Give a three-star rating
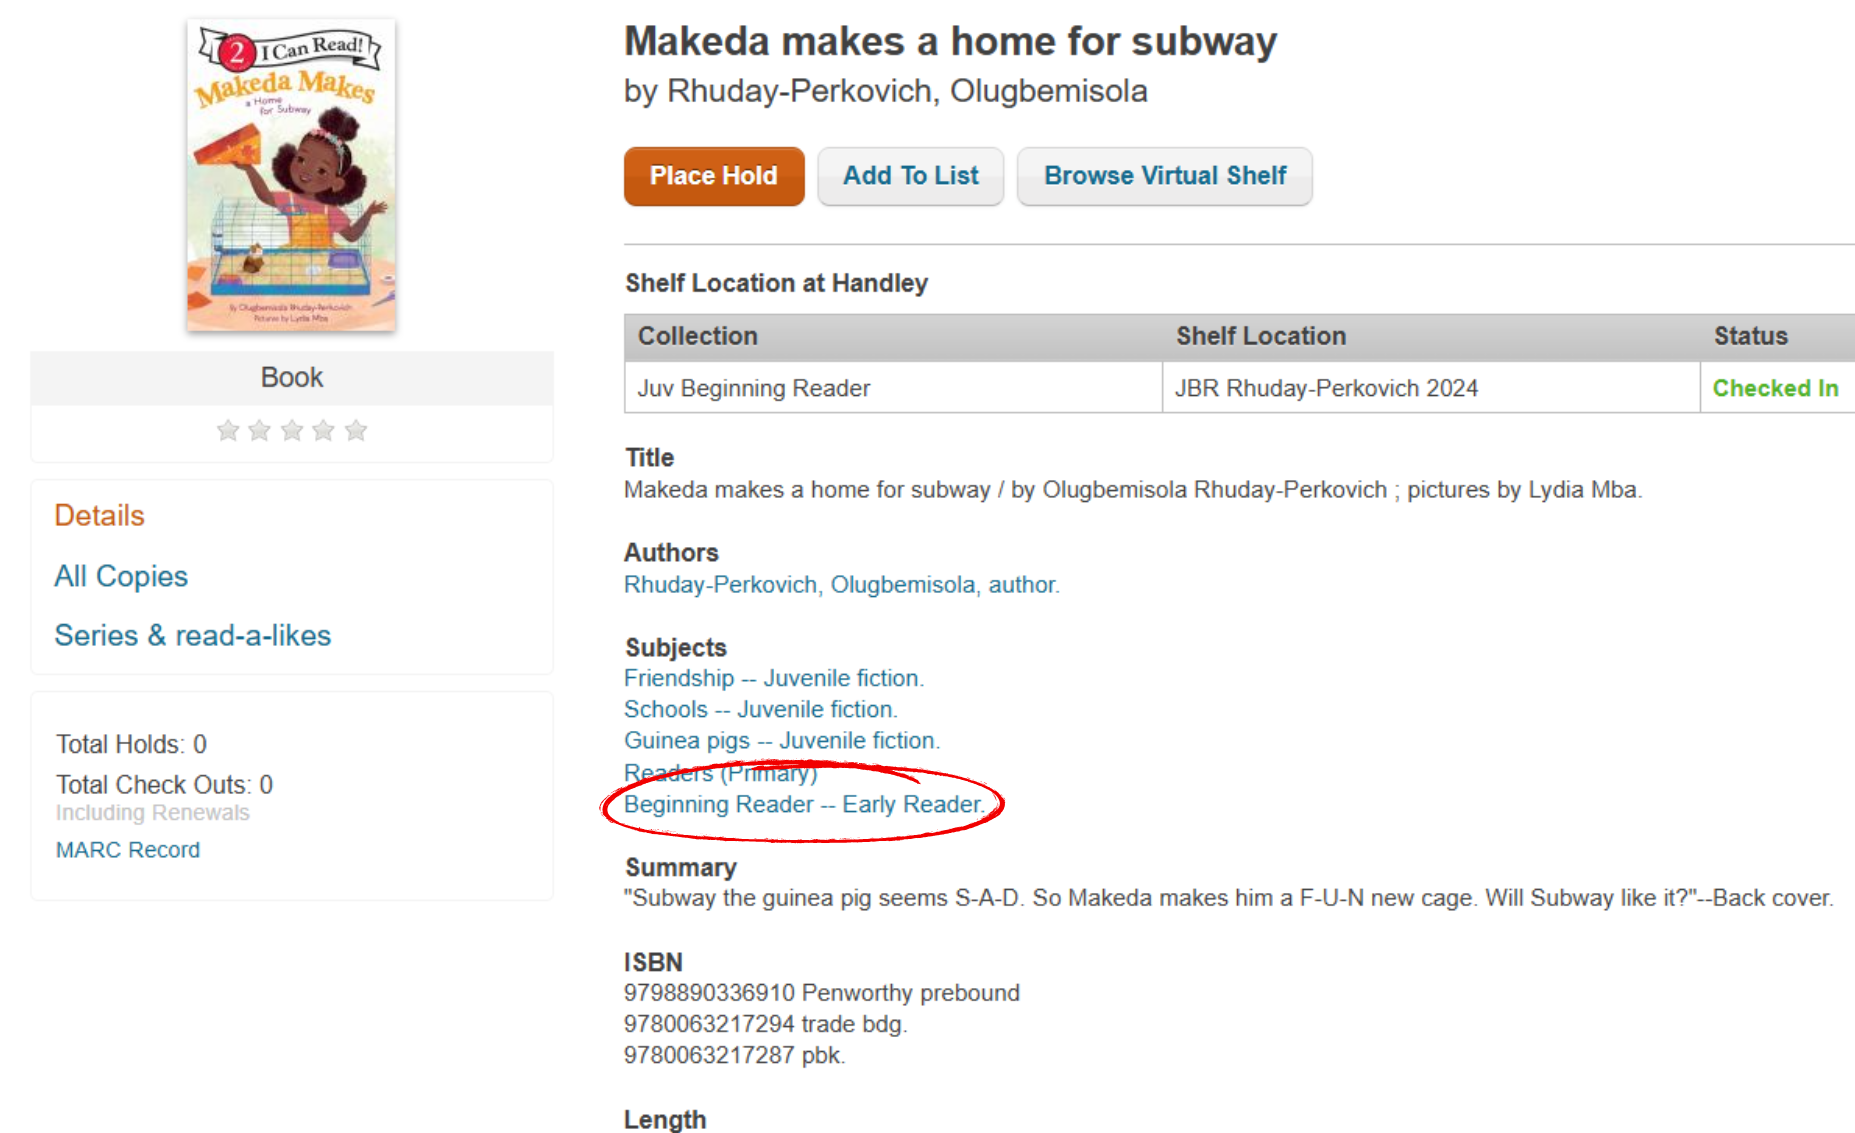The height and width of the screenshot is (1133, 1855). coord(292,430)
